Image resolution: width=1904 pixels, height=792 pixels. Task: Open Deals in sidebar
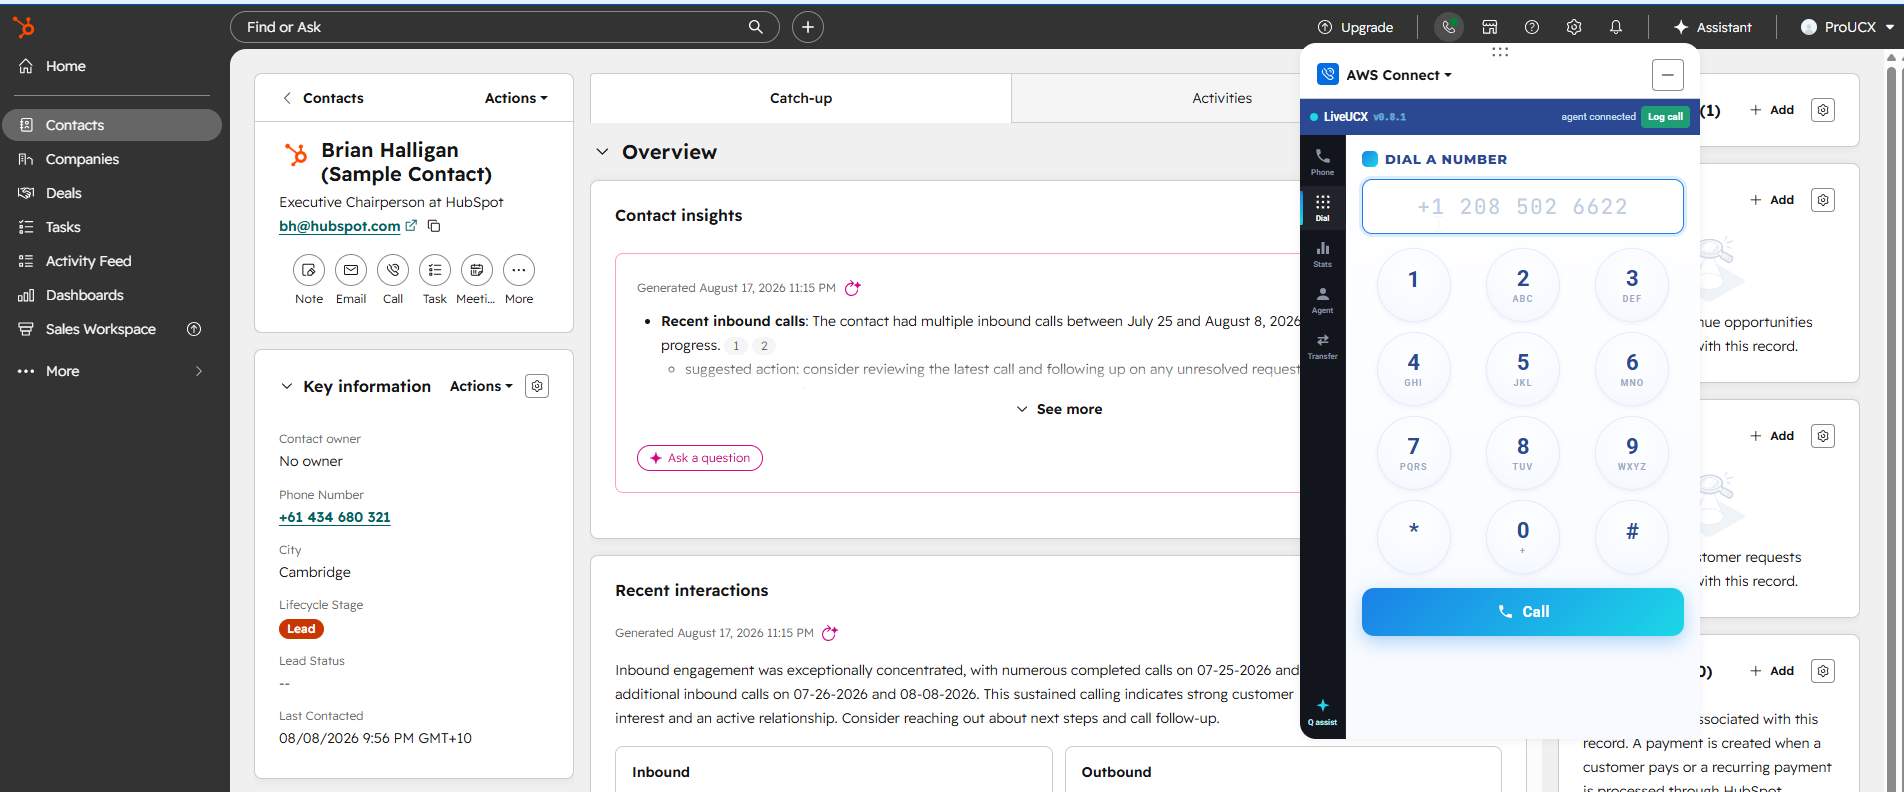click(112, 193)
